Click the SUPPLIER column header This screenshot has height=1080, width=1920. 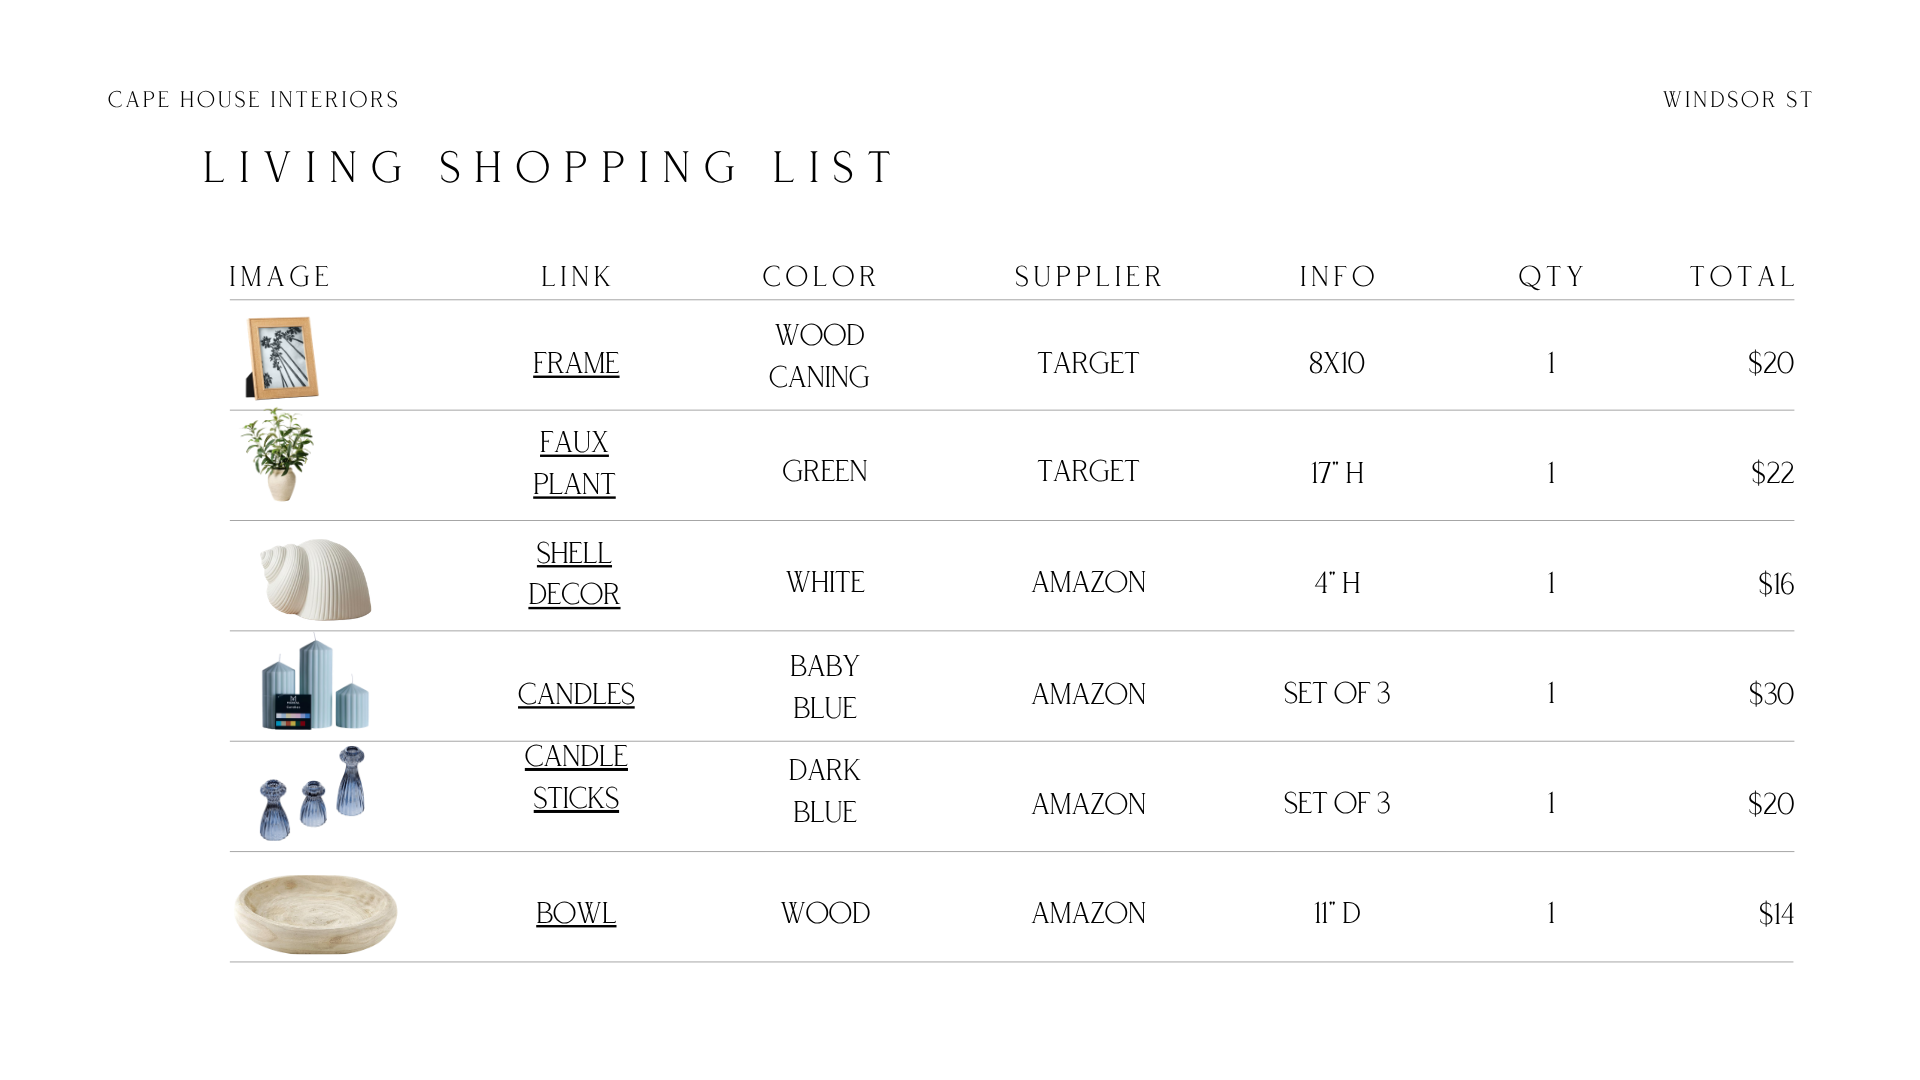click(1089, 277)
